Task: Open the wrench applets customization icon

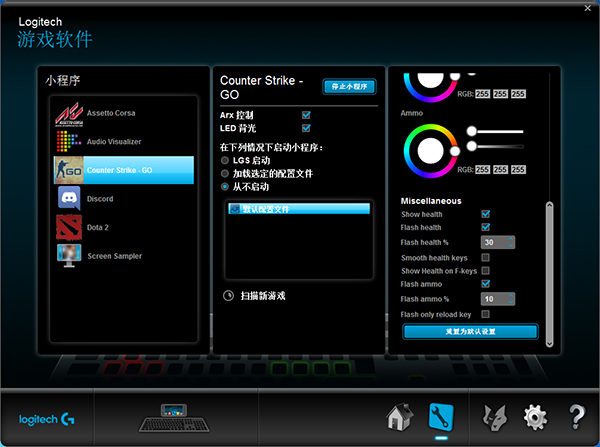Action: click(x=441, y=417)
